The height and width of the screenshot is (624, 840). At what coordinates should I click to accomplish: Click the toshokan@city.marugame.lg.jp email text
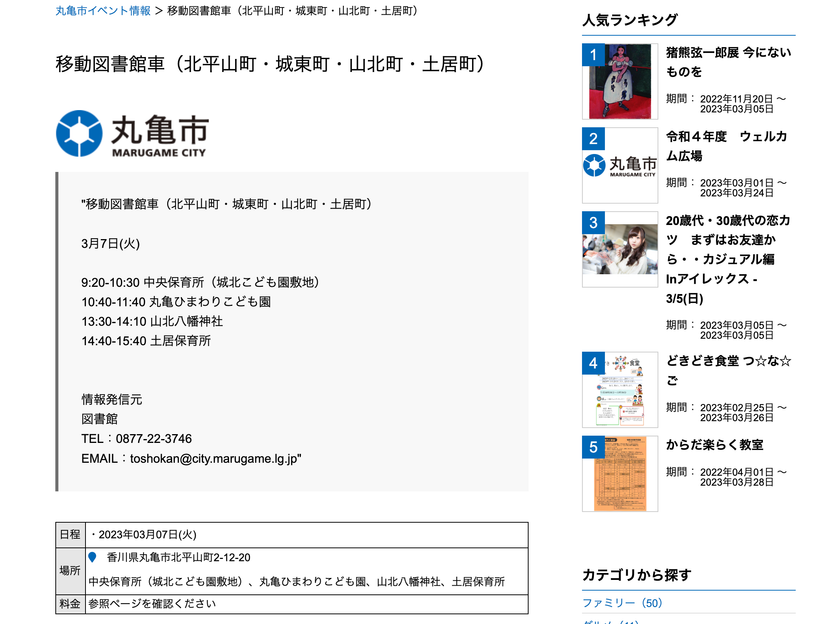[x=214, y=458]
